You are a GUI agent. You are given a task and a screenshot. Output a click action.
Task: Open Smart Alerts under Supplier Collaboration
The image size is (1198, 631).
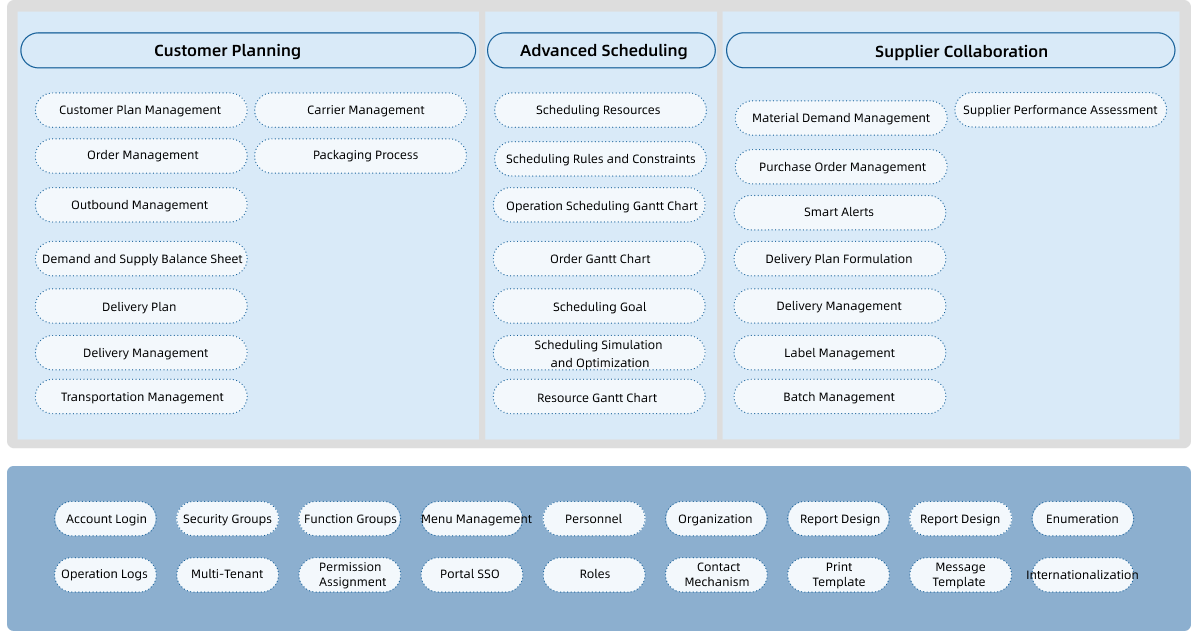[x=840, y=212]
